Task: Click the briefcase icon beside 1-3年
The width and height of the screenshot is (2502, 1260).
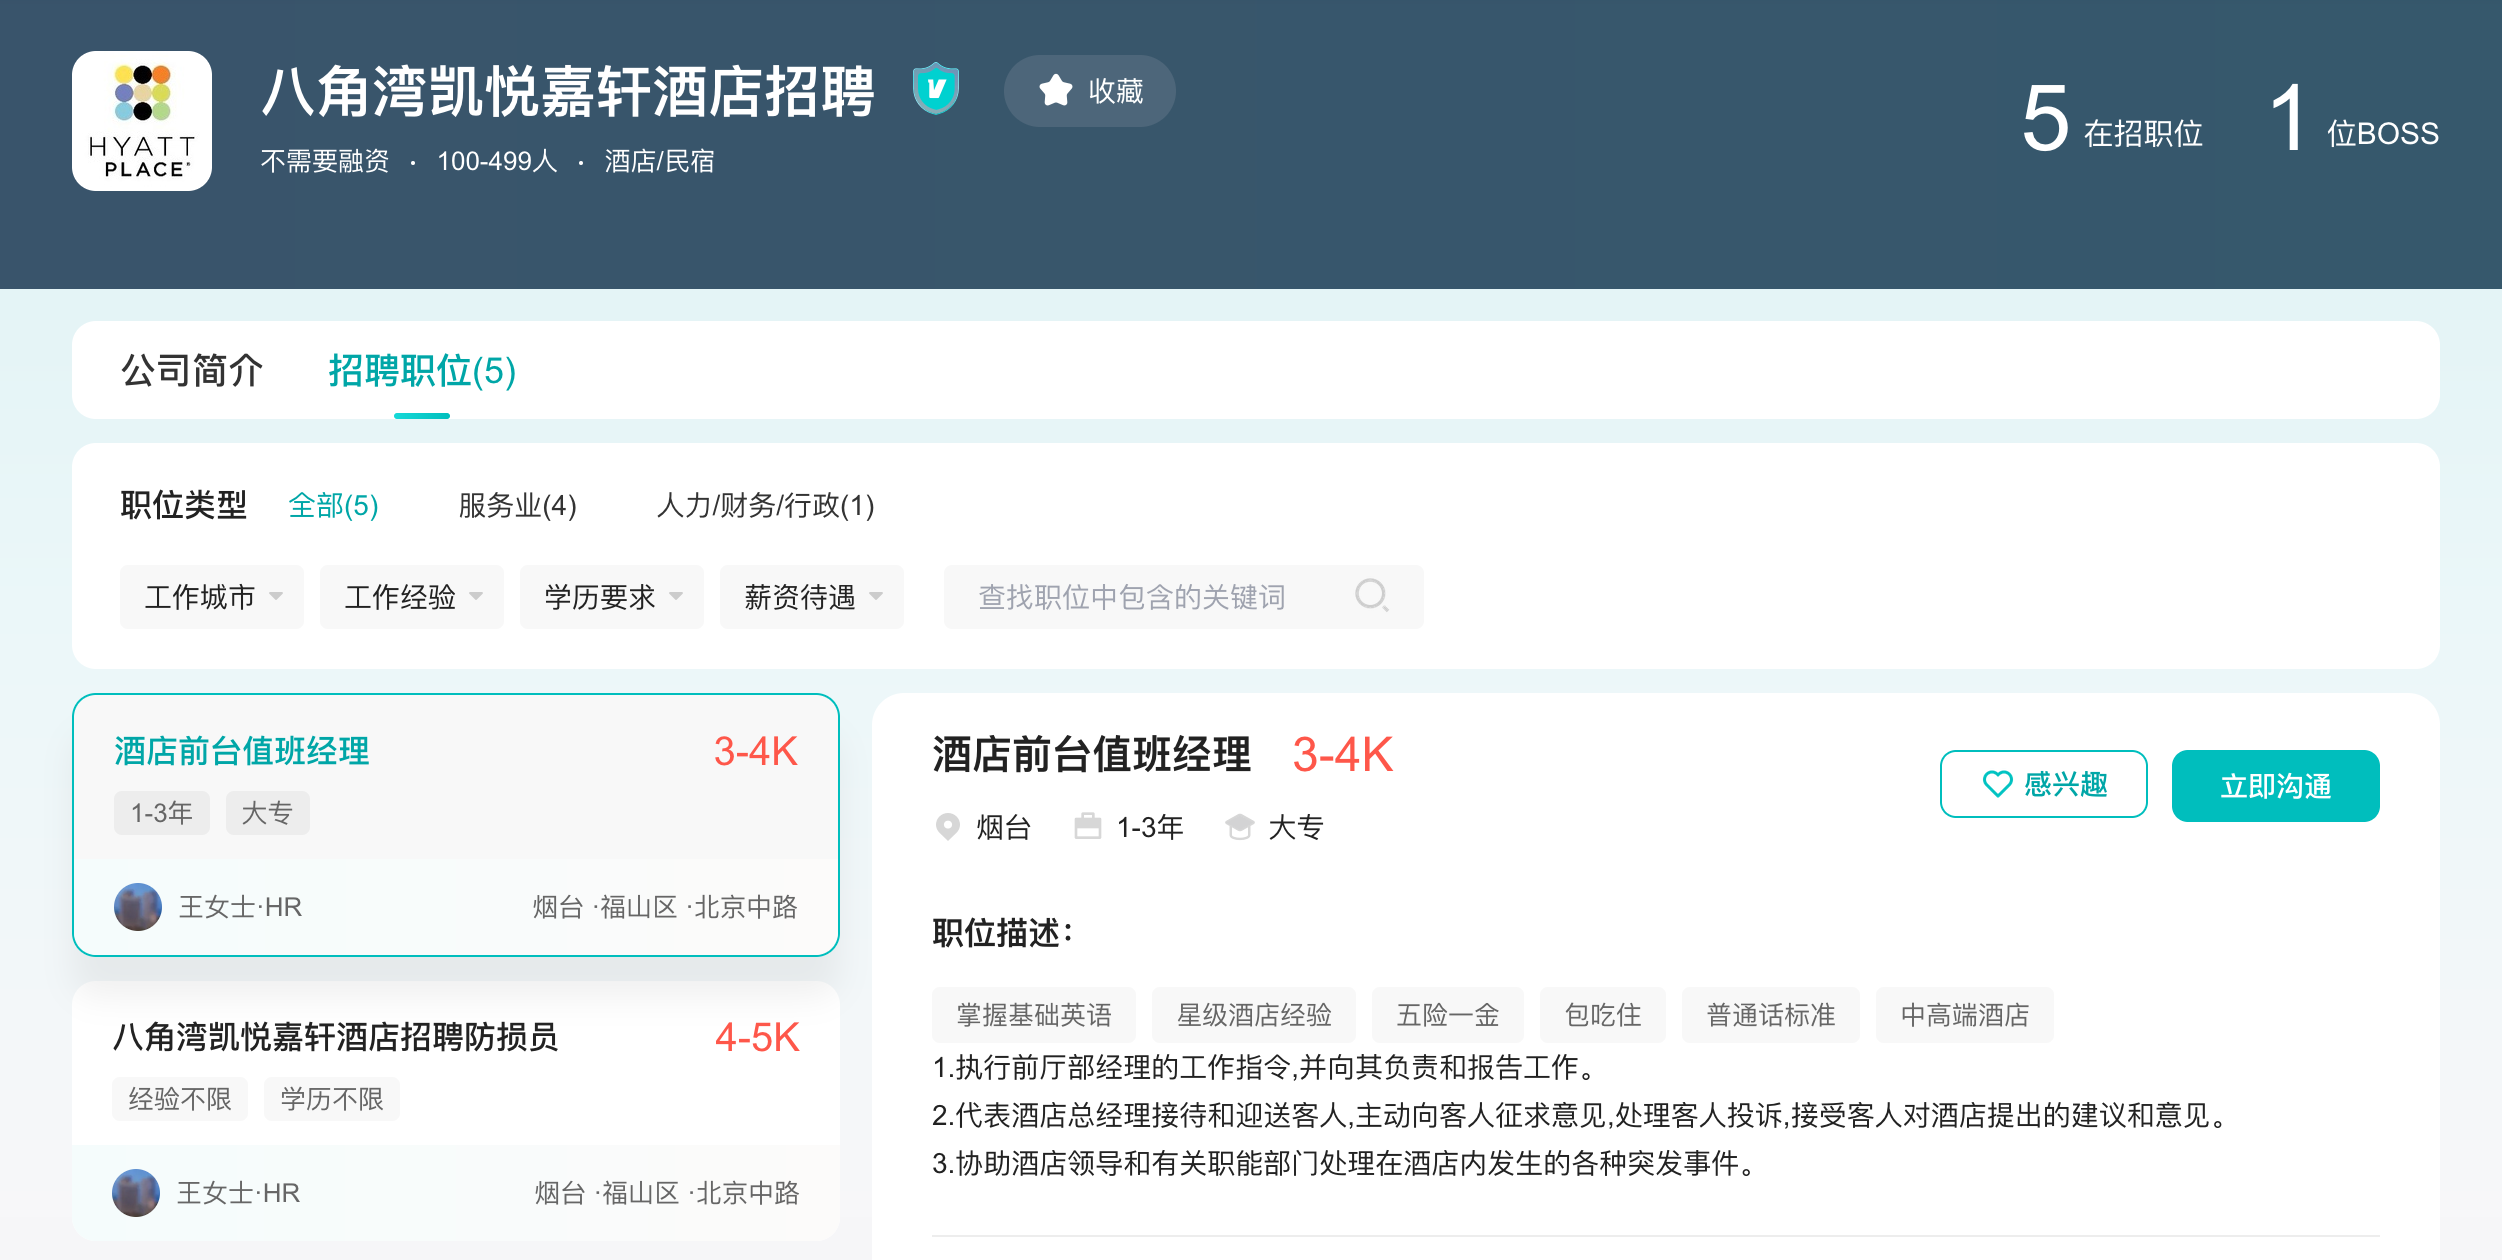Action: tap(1087, 827)
